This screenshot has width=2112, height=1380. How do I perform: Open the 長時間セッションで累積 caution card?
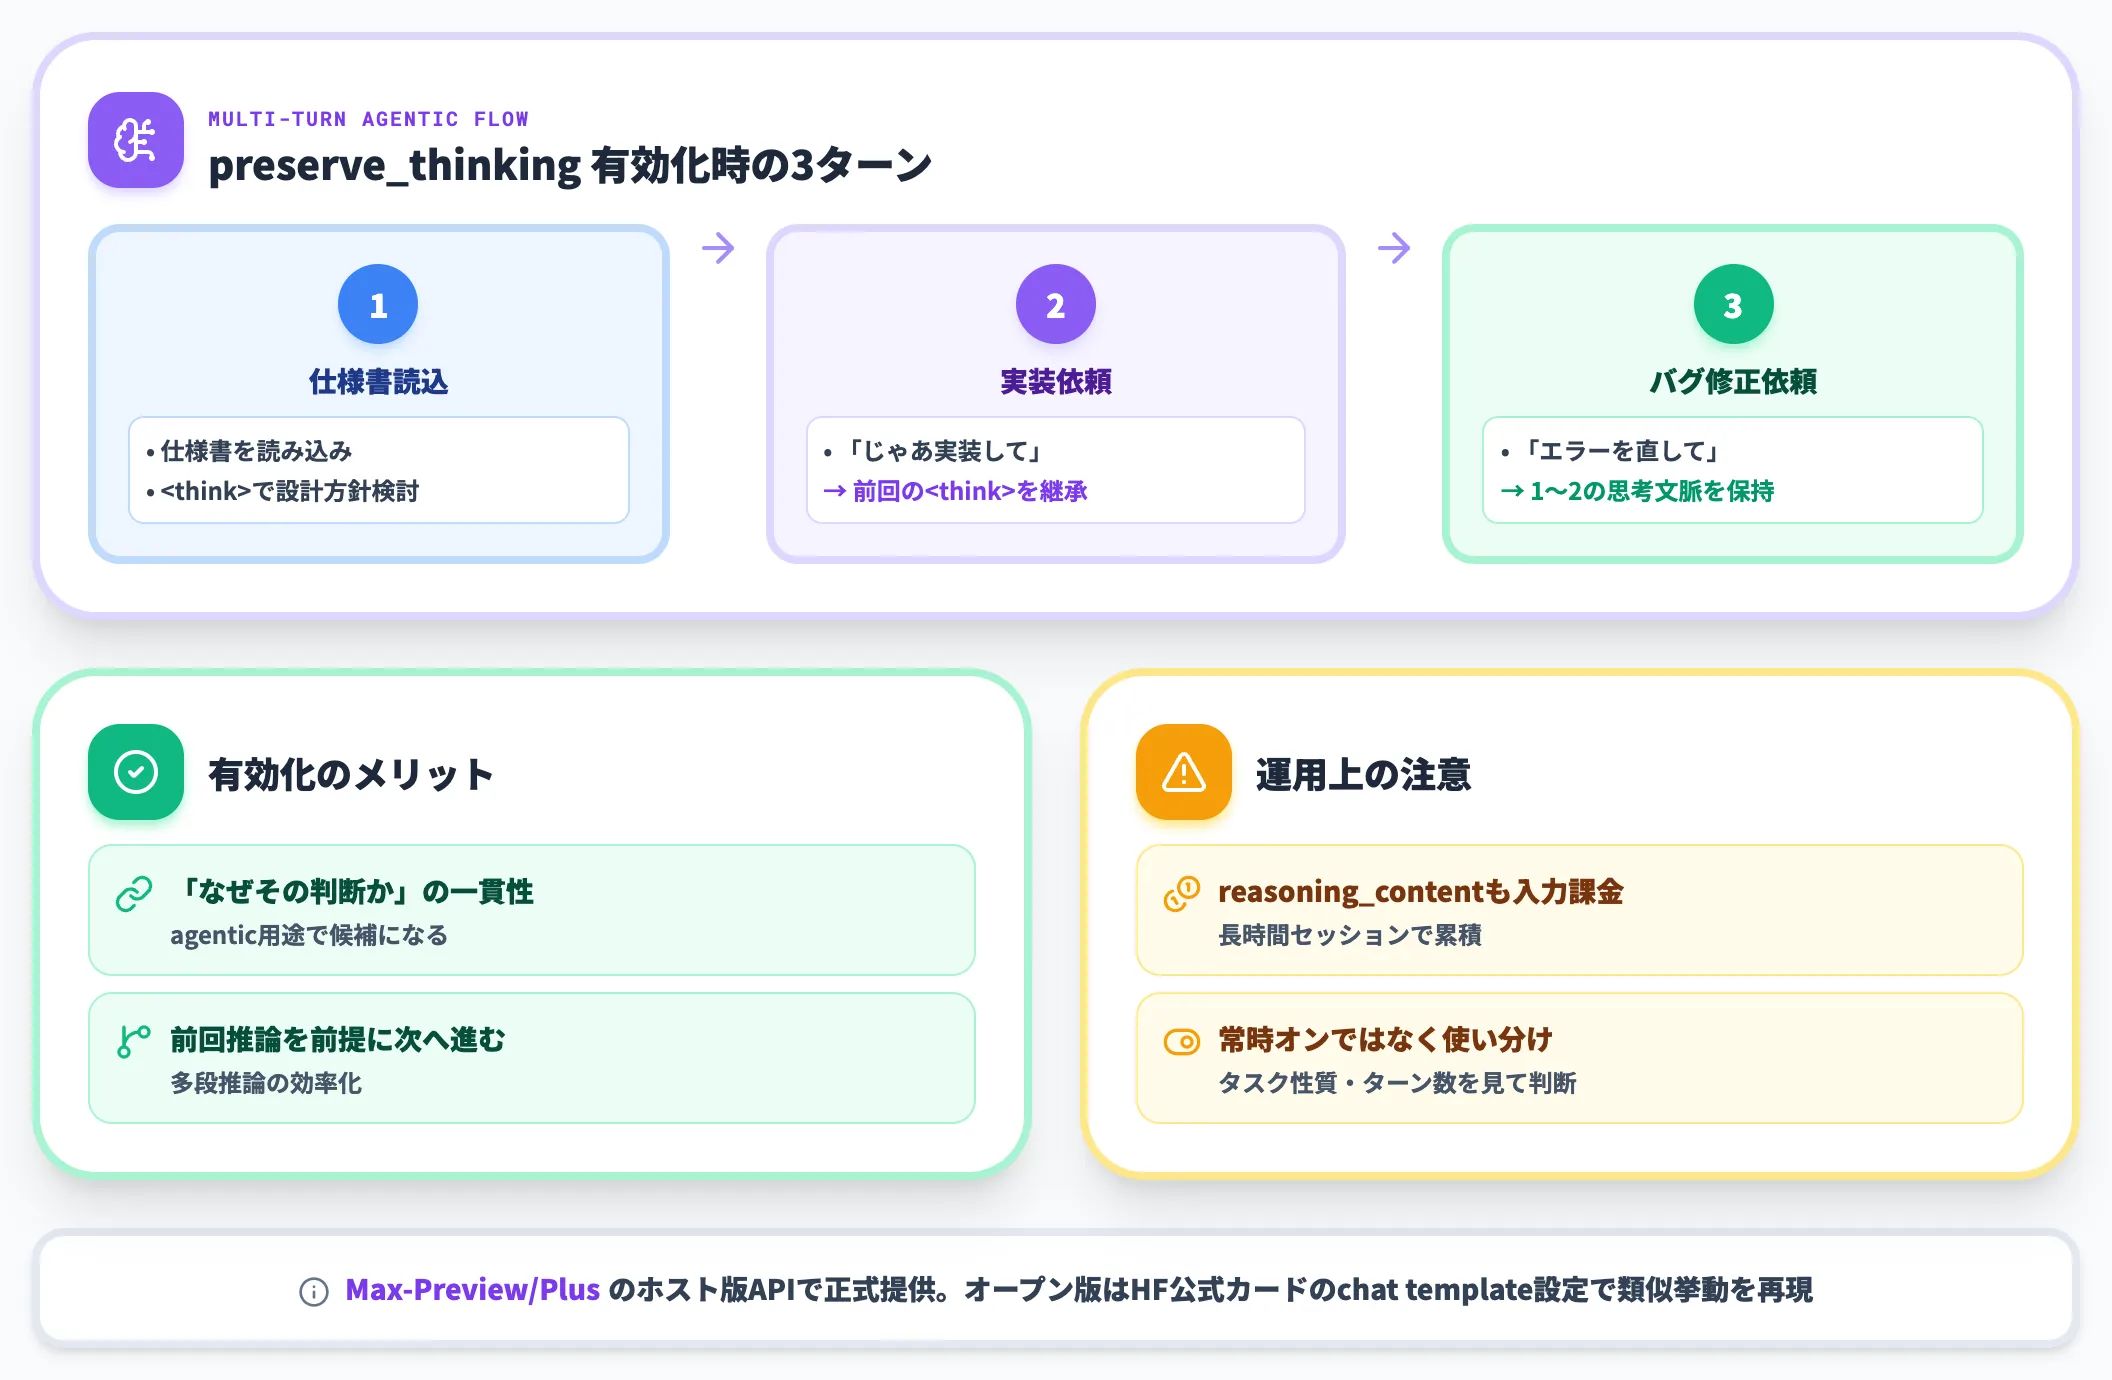(x=1580, y=910)
